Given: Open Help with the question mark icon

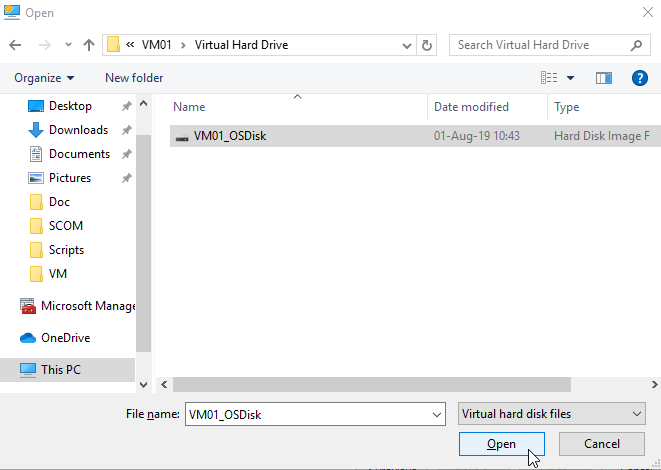Looking at the screenshot, I should (x=640, y=78).
